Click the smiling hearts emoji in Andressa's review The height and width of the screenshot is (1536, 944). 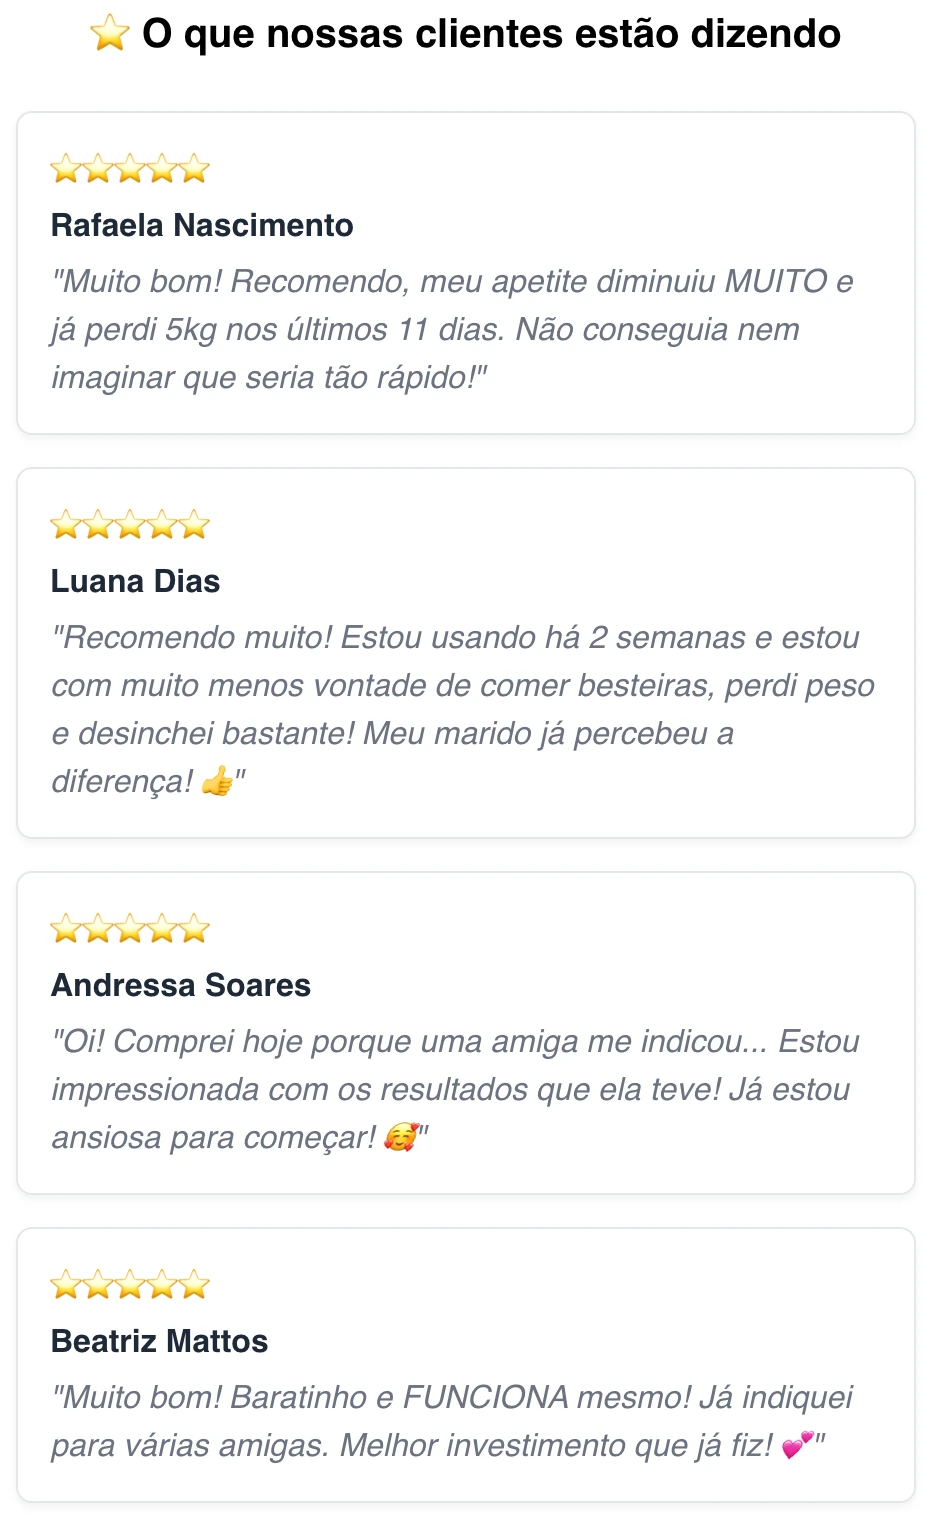[x=401, y=1137]
